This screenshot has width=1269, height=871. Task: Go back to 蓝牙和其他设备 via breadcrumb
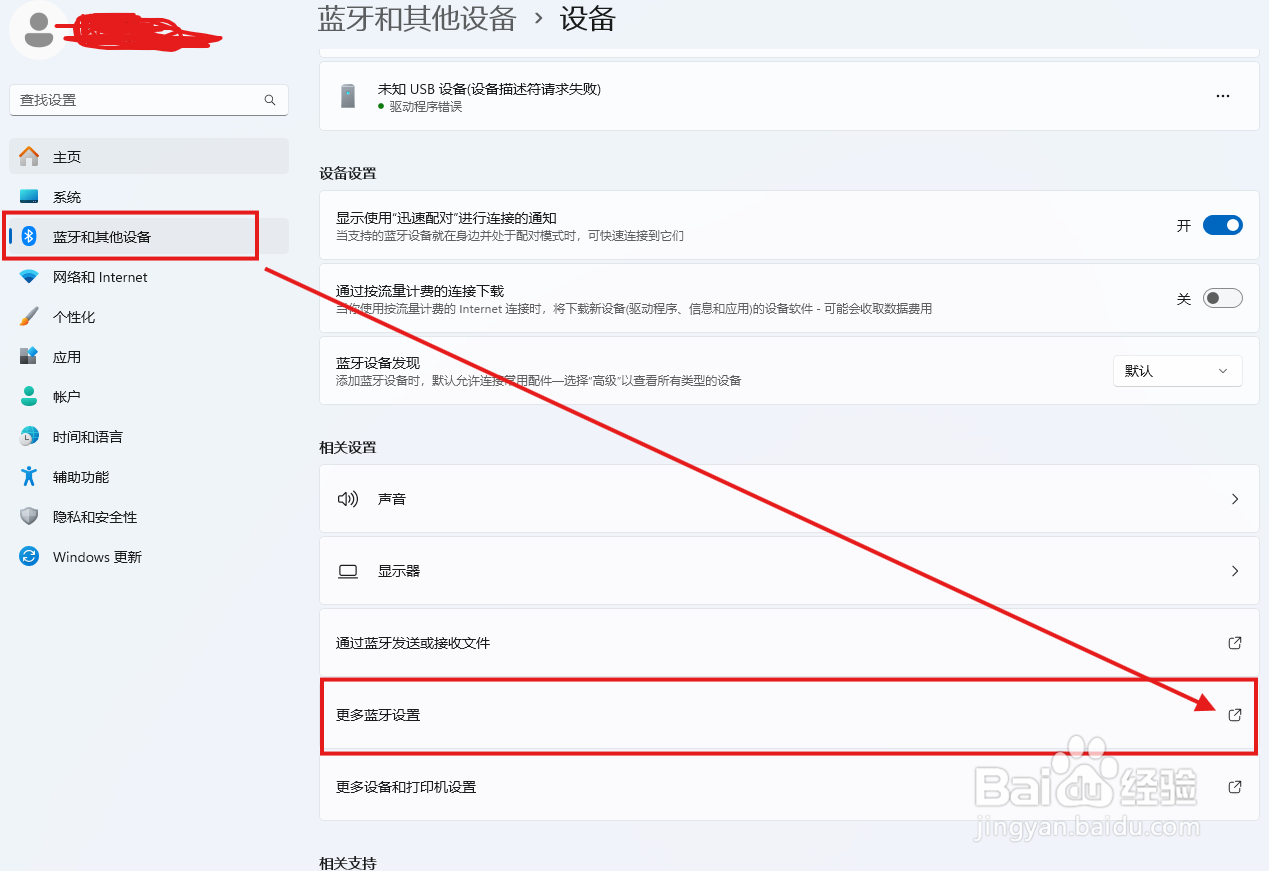click(x=416, y=19)
